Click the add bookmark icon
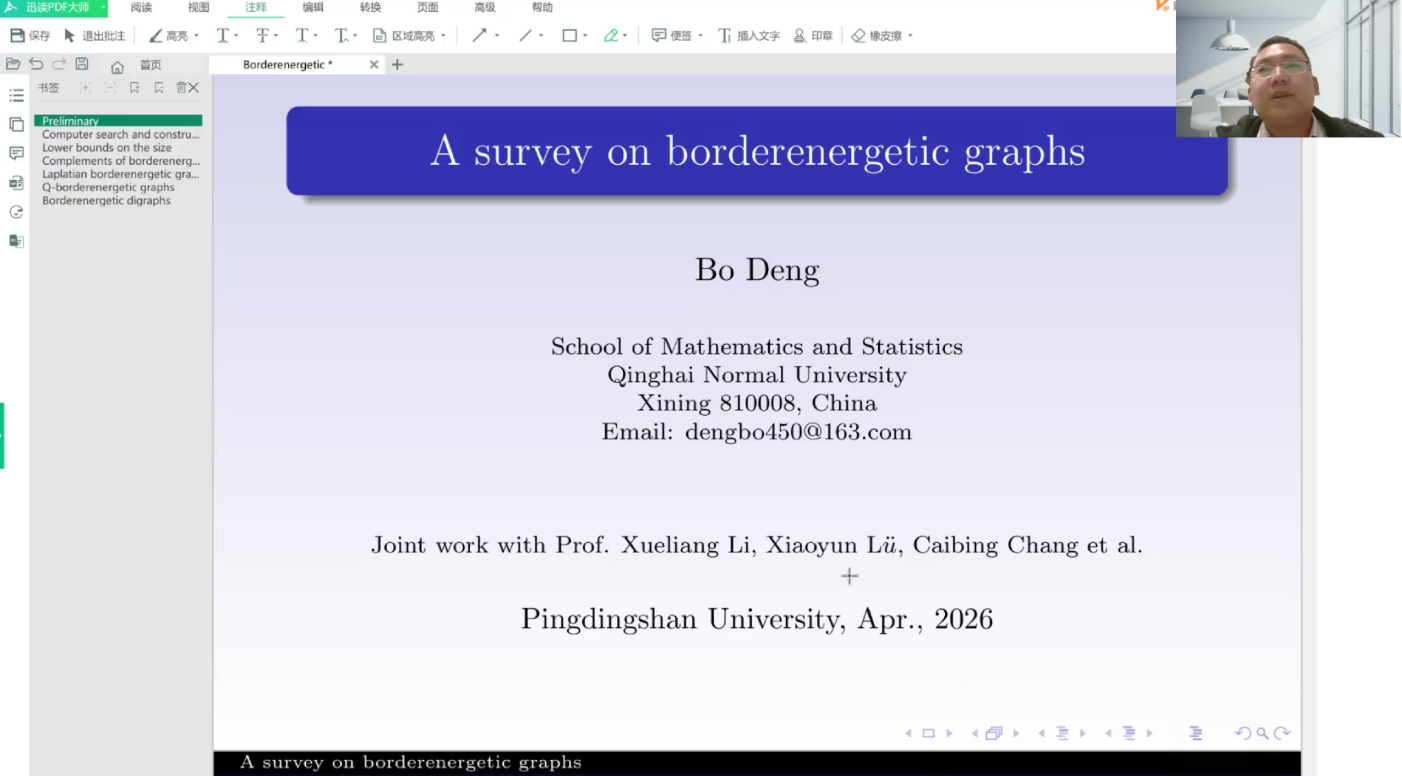 click(x=134, y=88)
